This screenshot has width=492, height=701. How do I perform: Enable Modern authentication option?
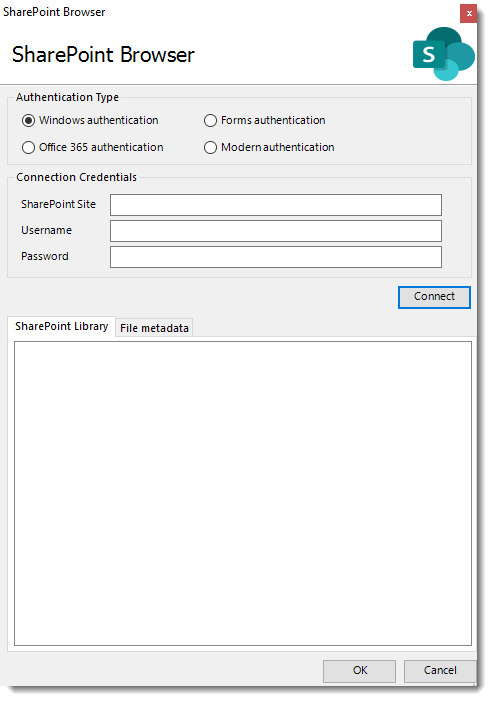(210, 148)
